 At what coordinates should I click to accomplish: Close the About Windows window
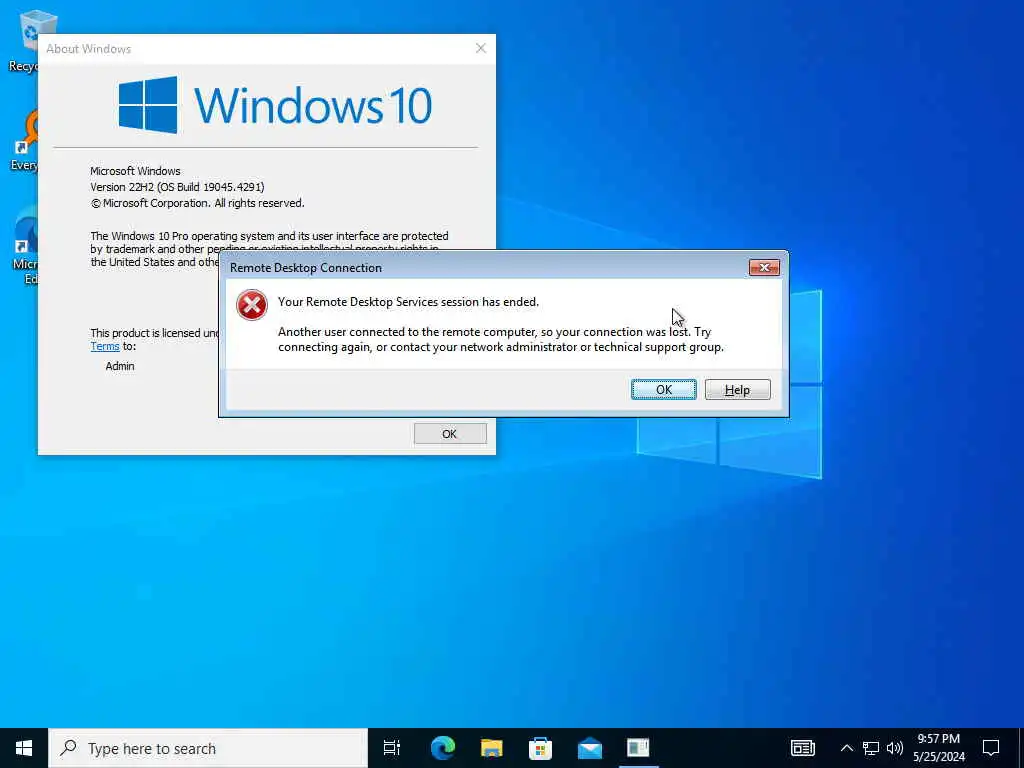pyautogui.click(x=481, y=48)
